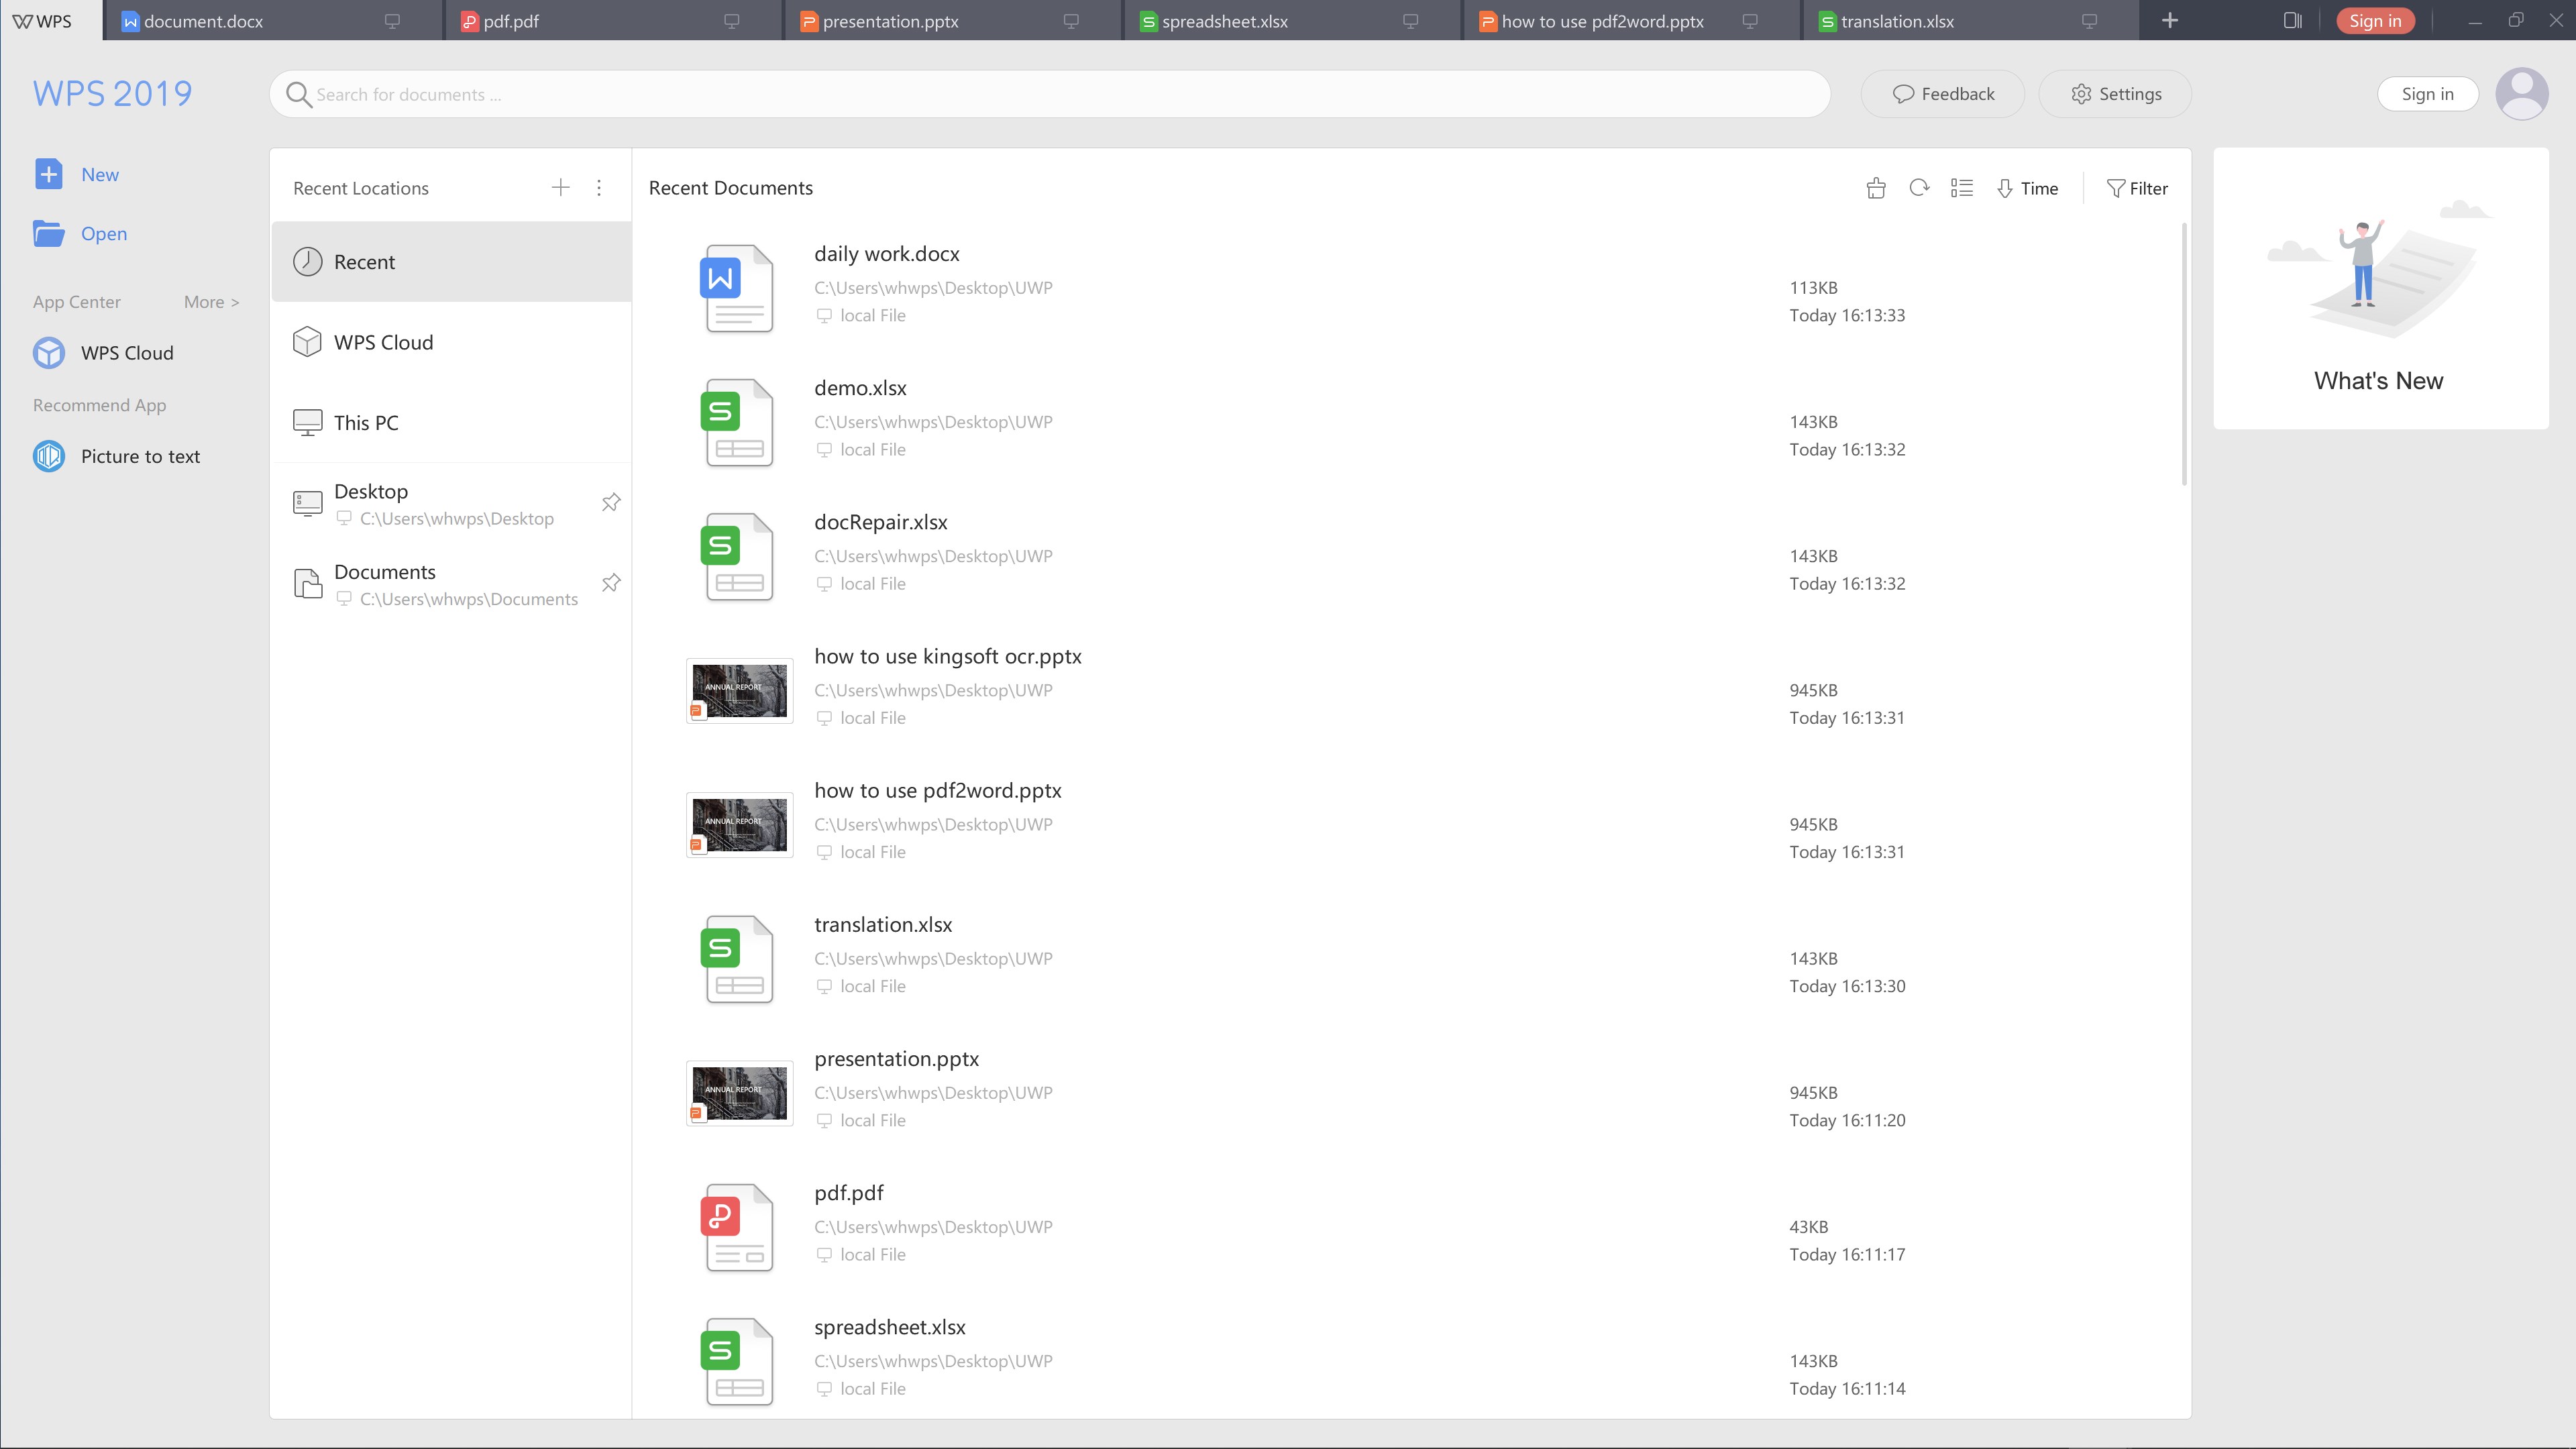Image resolution: width=2576 pixels, height=1449 pixels.
Task: Click the clear records broom icon
Action: point(1876,188)
